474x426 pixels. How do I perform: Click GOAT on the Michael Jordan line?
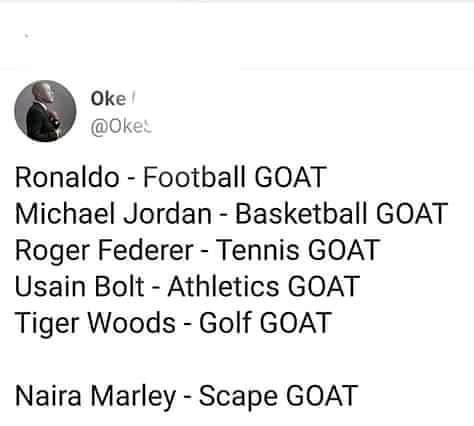[x=412, y=213]
